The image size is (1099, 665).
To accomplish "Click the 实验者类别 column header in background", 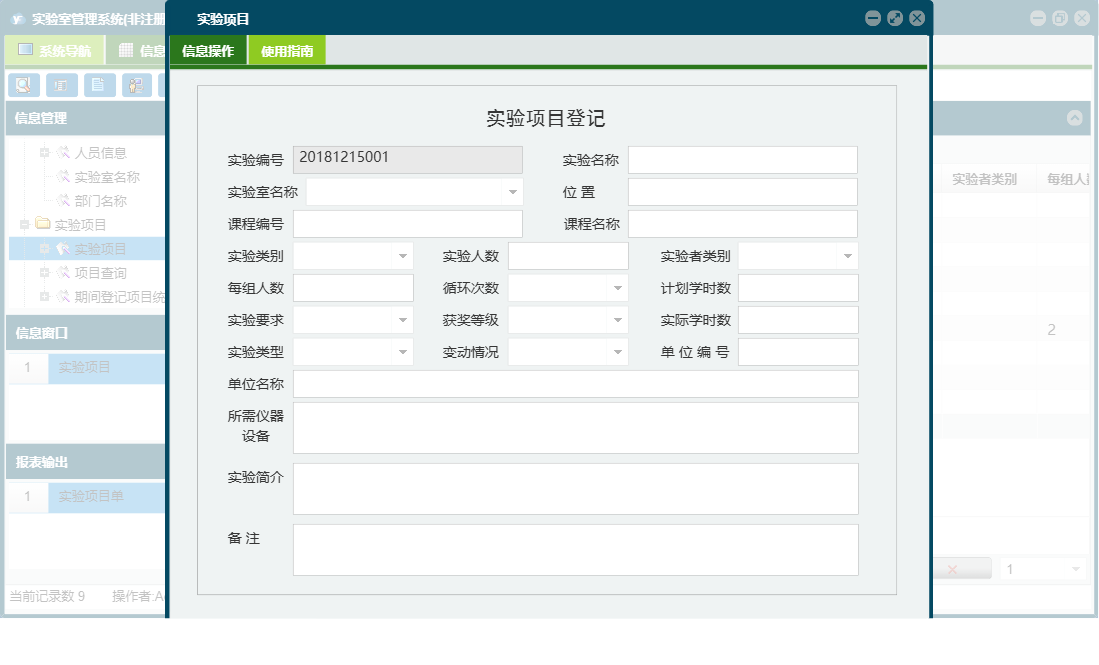I will pyautogui.click(x=984, y=179).
